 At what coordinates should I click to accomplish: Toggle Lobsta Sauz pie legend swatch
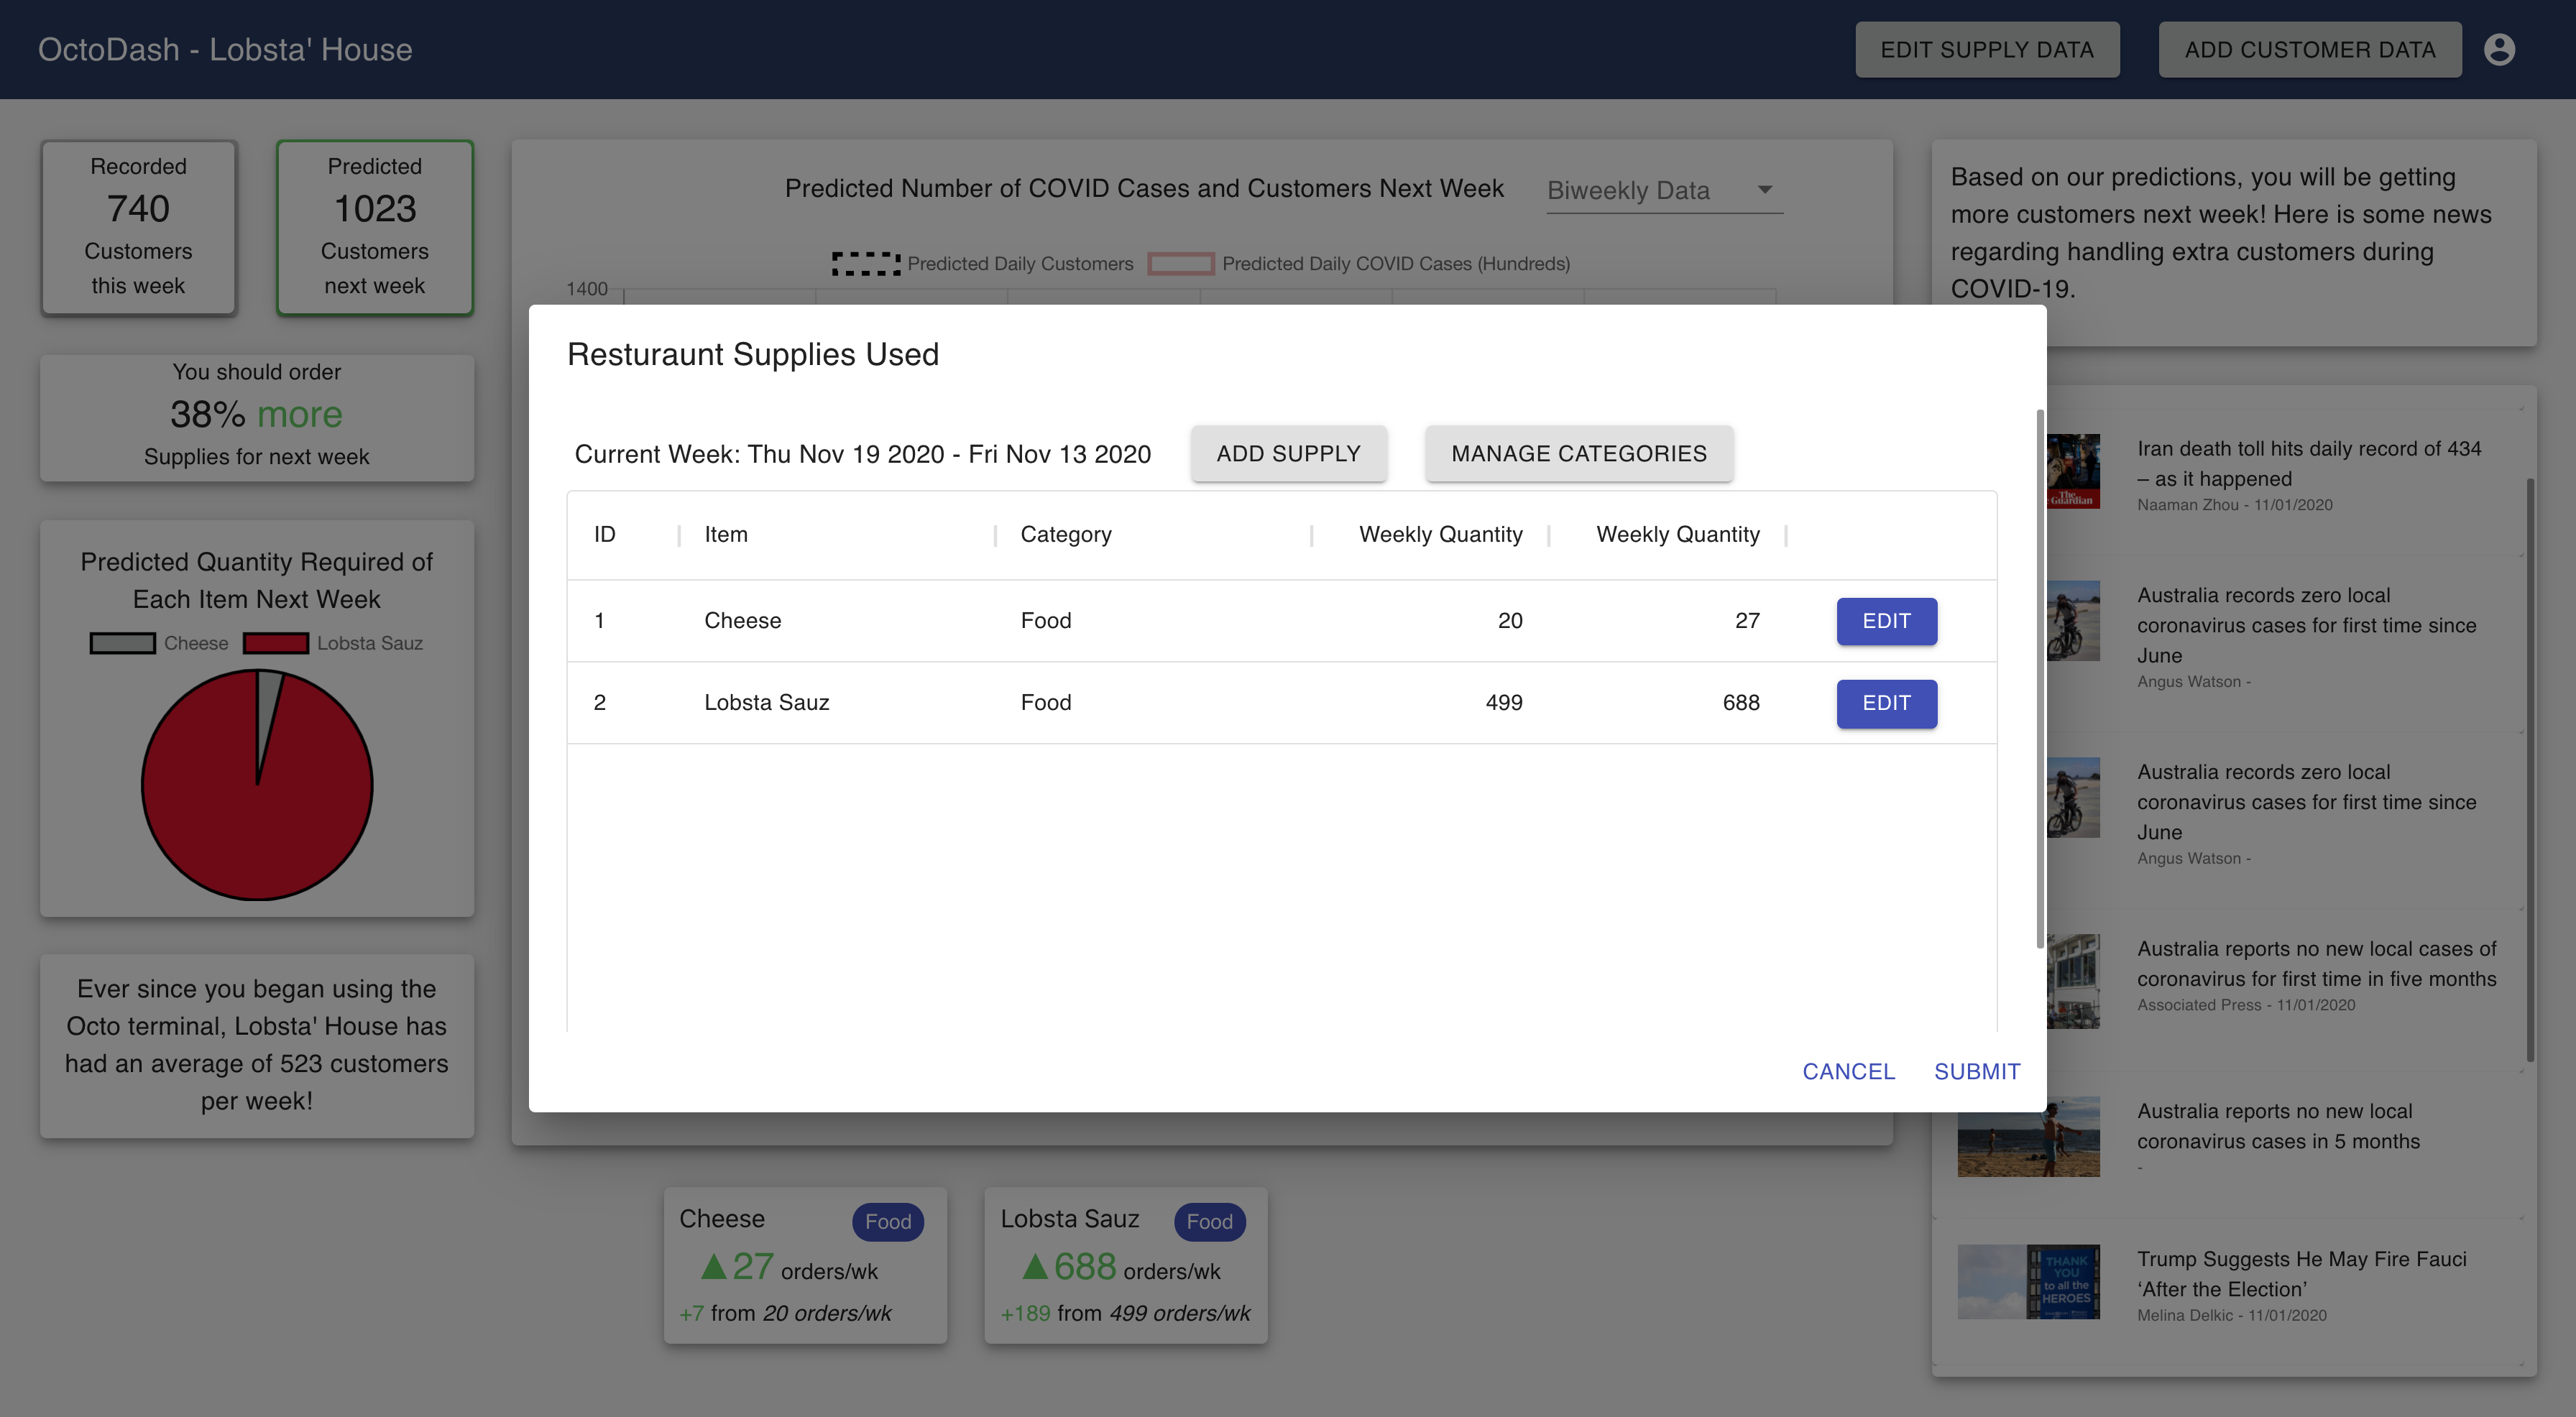[275, 643]
